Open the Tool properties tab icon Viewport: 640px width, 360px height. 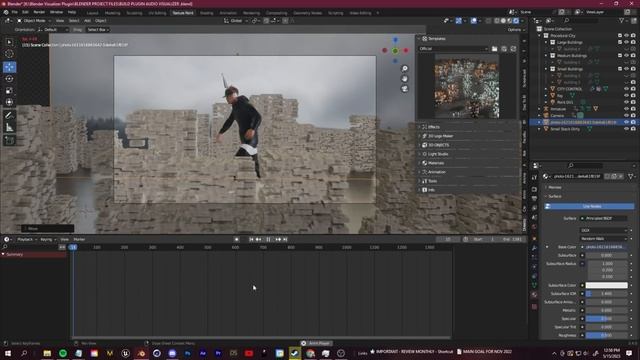534,178
